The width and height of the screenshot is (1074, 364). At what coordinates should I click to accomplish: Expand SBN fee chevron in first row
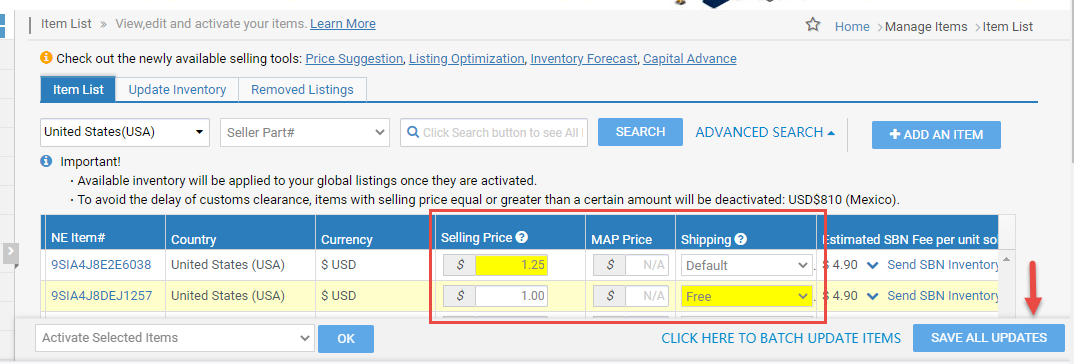click(x=873, y=265)
